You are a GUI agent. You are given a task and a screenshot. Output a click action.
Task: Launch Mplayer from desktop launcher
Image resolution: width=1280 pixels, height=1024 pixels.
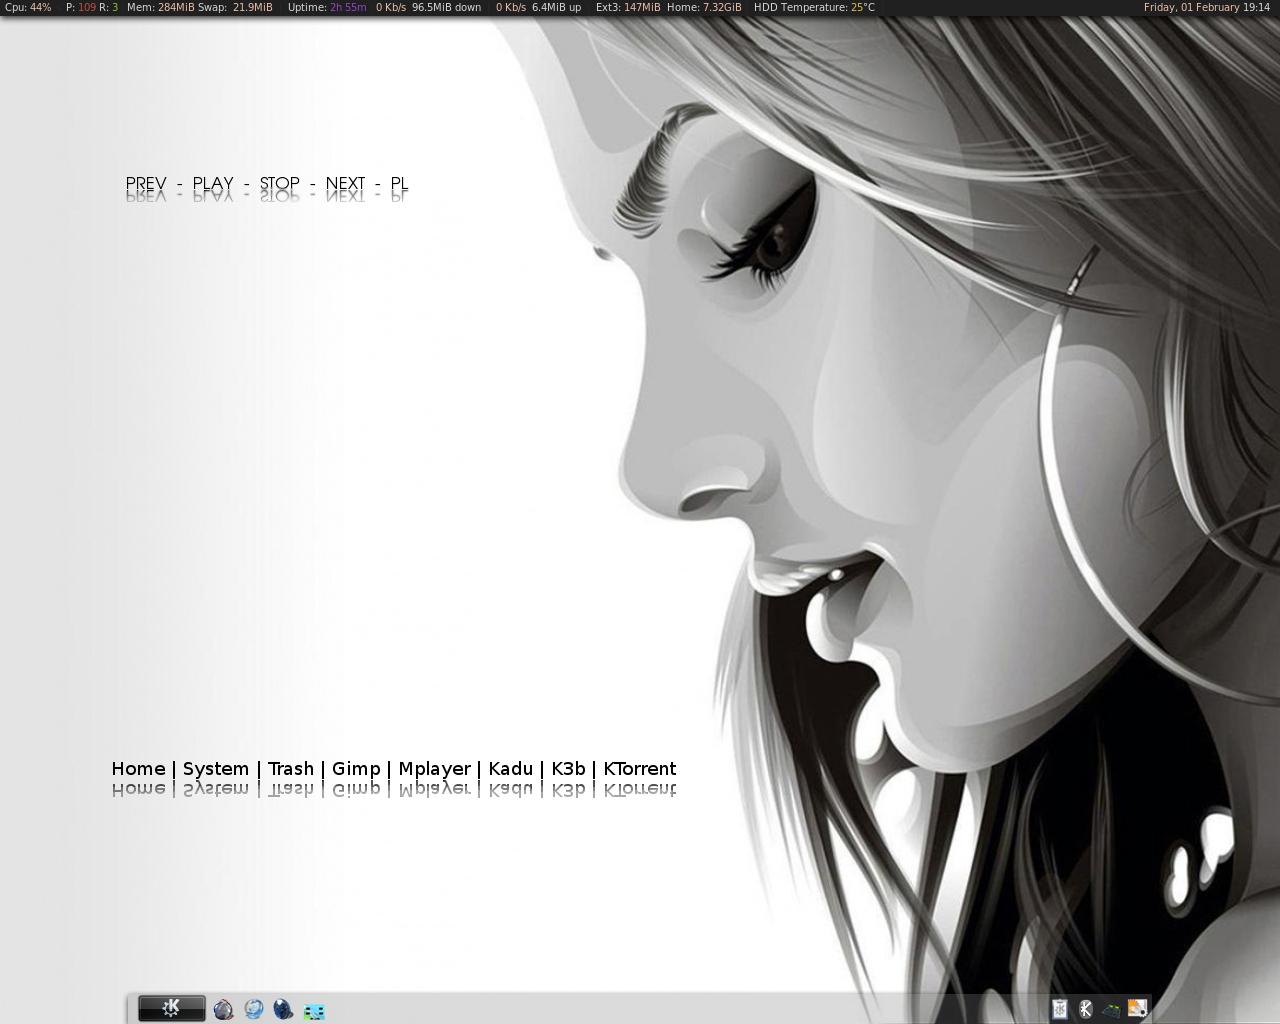434,769
